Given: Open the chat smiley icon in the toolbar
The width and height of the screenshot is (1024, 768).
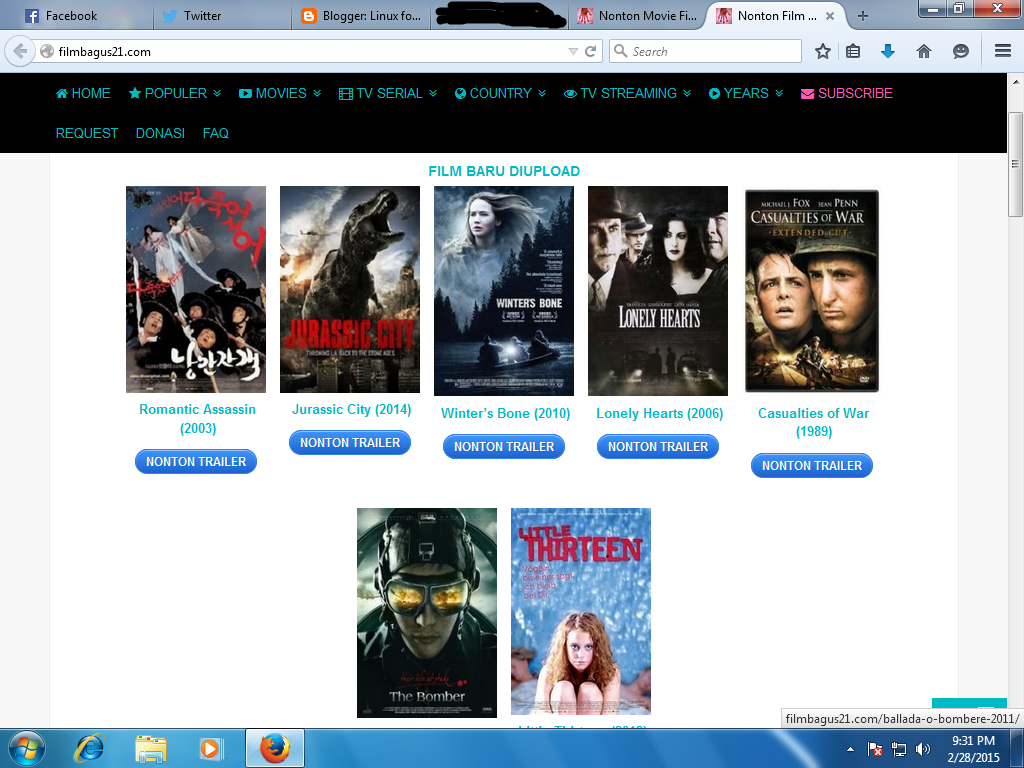Looking at the screenshot, I should click(960, 51).
